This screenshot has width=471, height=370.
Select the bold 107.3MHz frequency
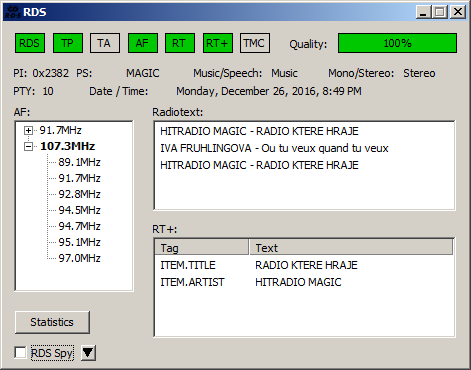[67, 146]
